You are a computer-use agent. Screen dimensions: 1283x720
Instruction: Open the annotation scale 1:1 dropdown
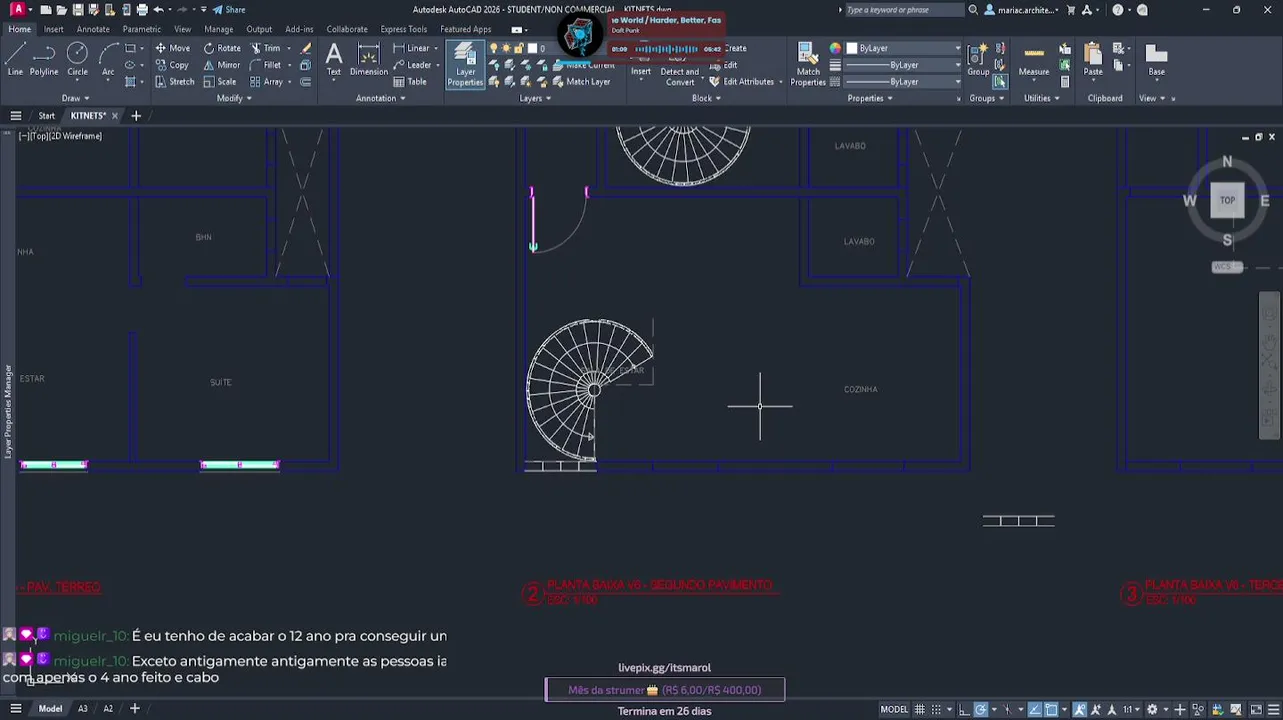click(1131, 710)
